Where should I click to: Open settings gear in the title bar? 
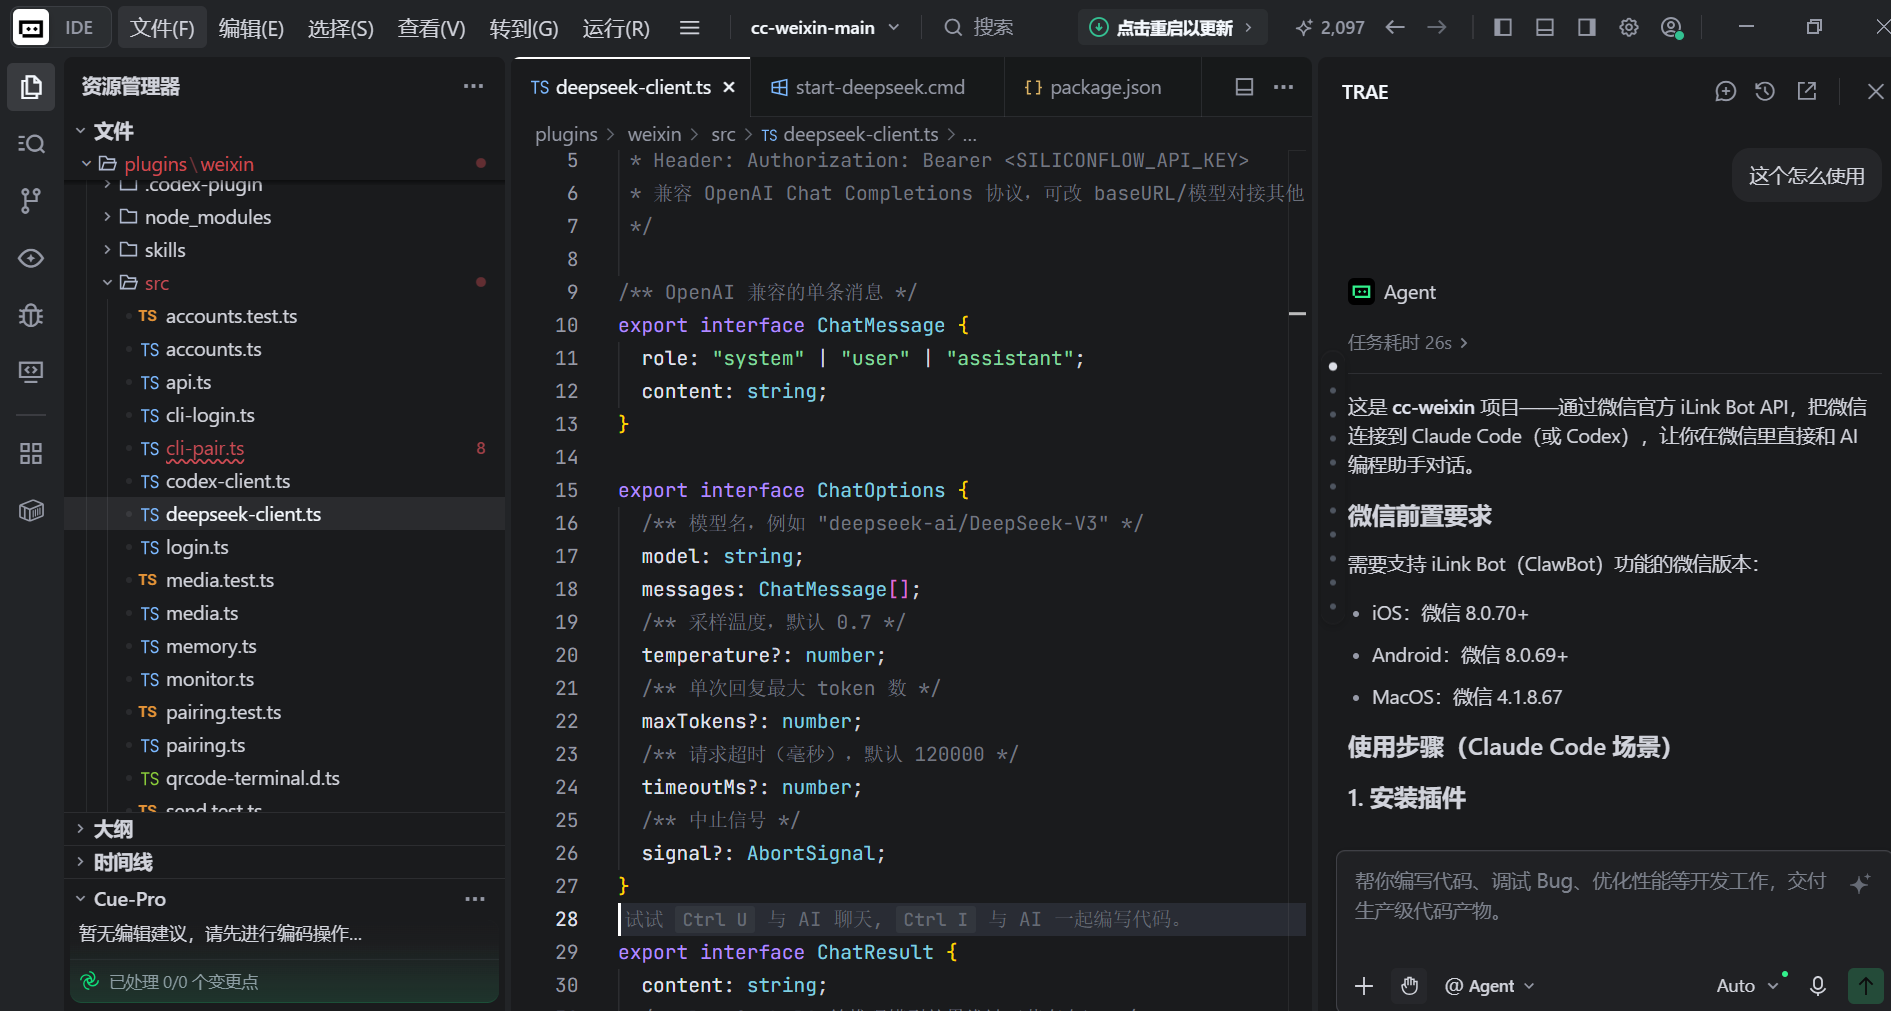point(1629,28)
